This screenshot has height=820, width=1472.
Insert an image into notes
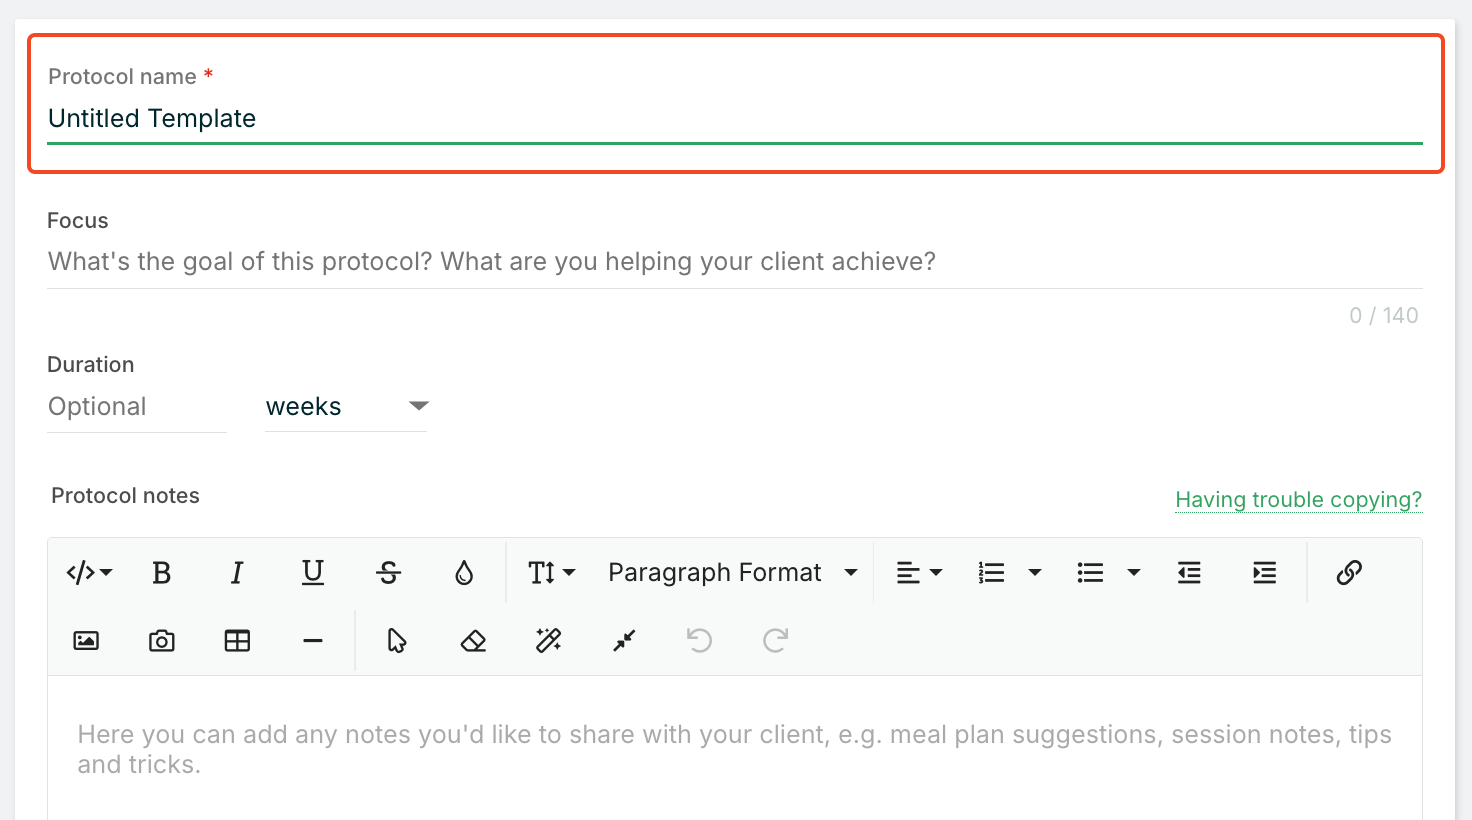point(86,641)
